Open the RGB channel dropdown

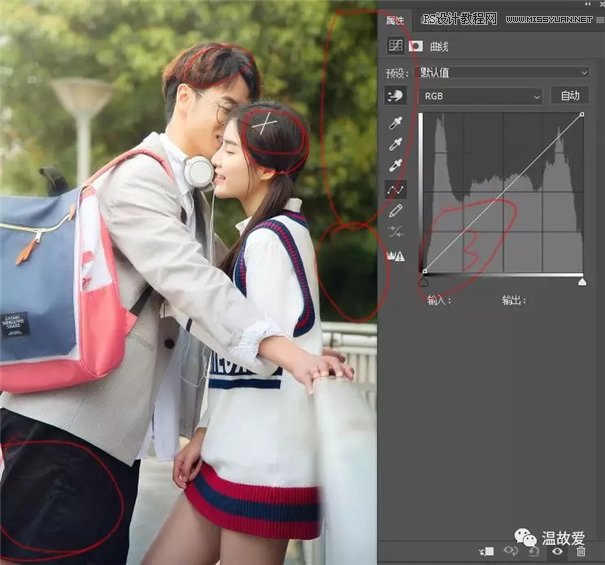click(x=481, y=96)
